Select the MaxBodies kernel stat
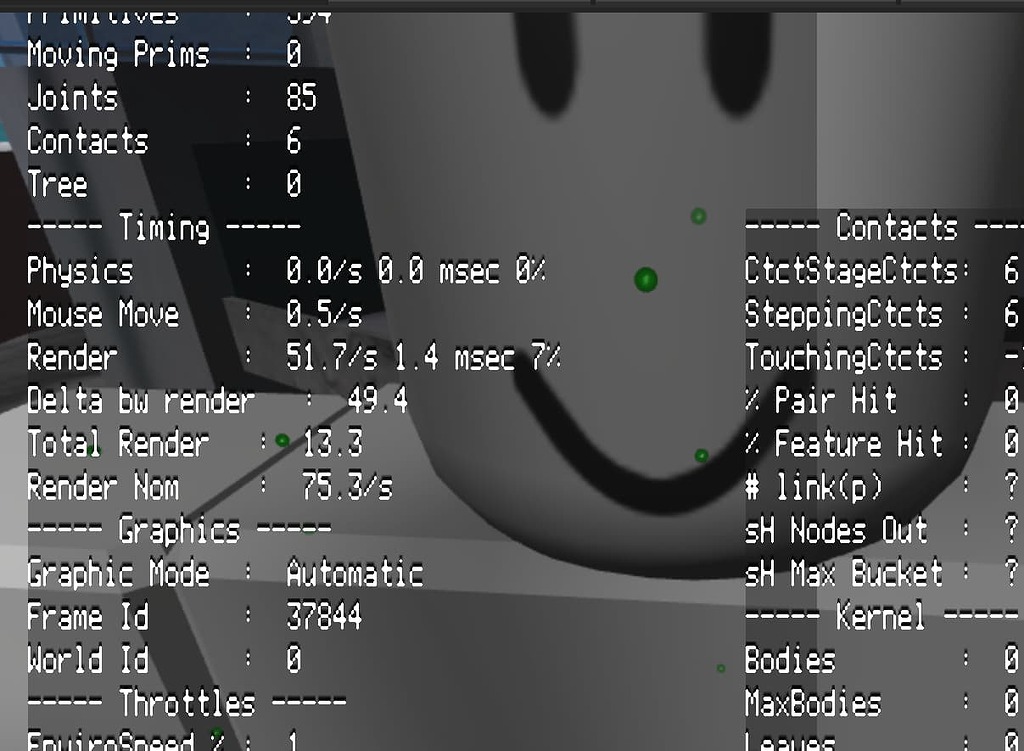The width and height of the screenshot is (1024, 751). click(x=870, y=703)
